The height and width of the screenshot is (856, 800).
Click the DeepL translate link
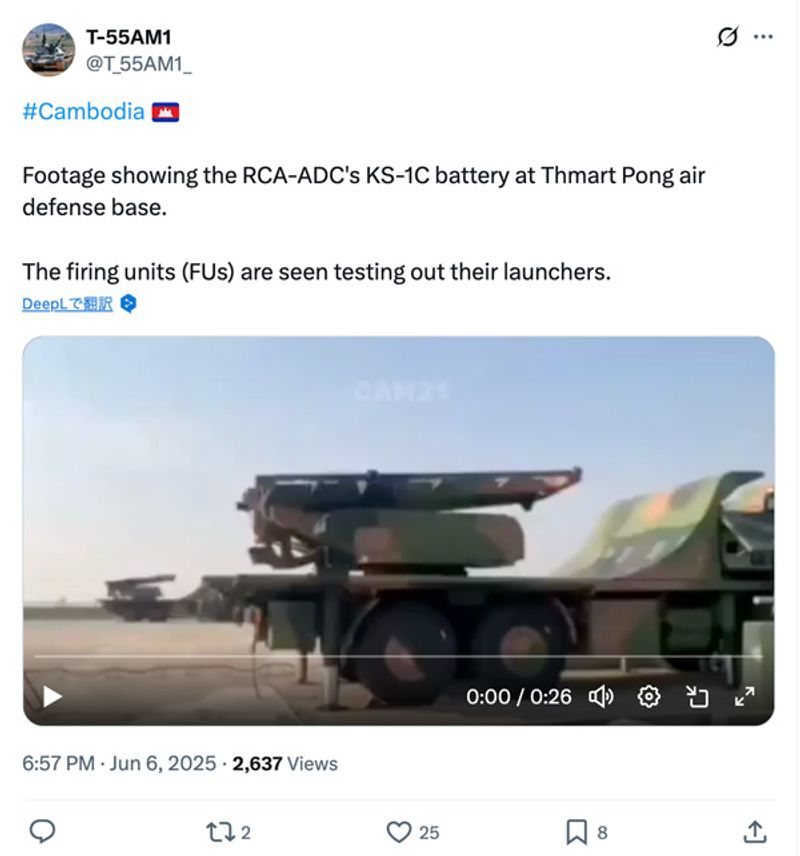[67, 304]
